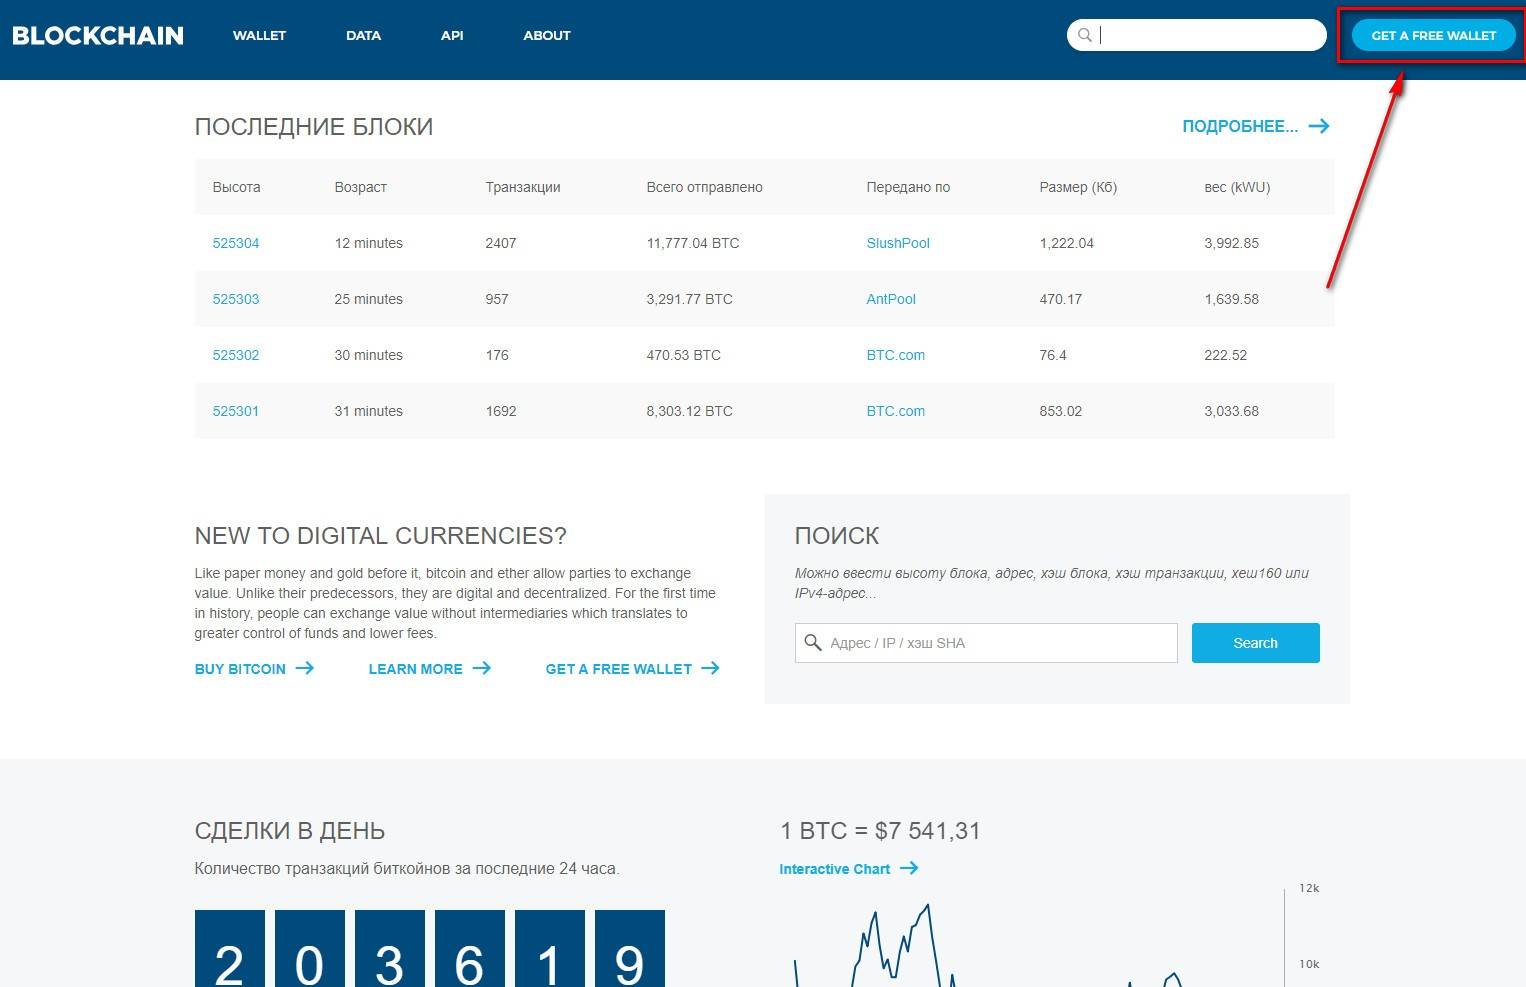Click the вес (kWU) column header
The height and width of the screenshot is (987, 1526).
[x=1237, y=187]
